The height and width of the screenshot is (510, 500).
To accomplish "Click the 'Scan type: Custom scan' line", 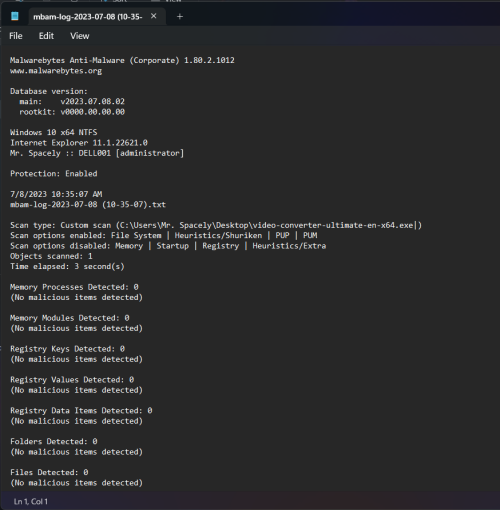I will click(x=216, y=225).
